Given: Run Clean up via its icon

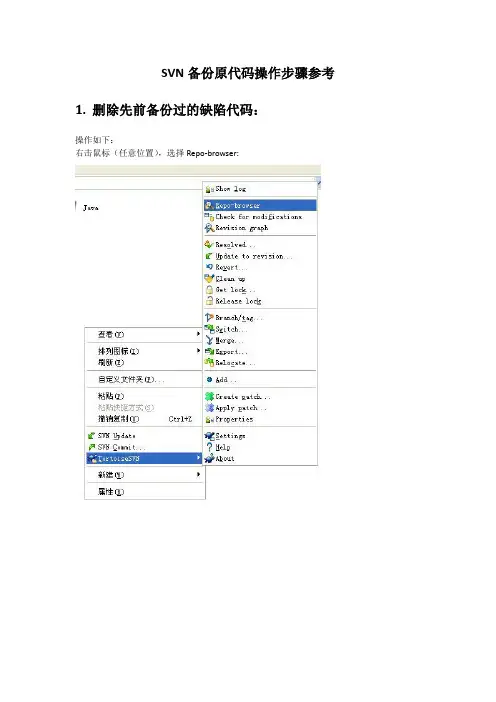Looking at the screenshot, I should coord(209,278).
